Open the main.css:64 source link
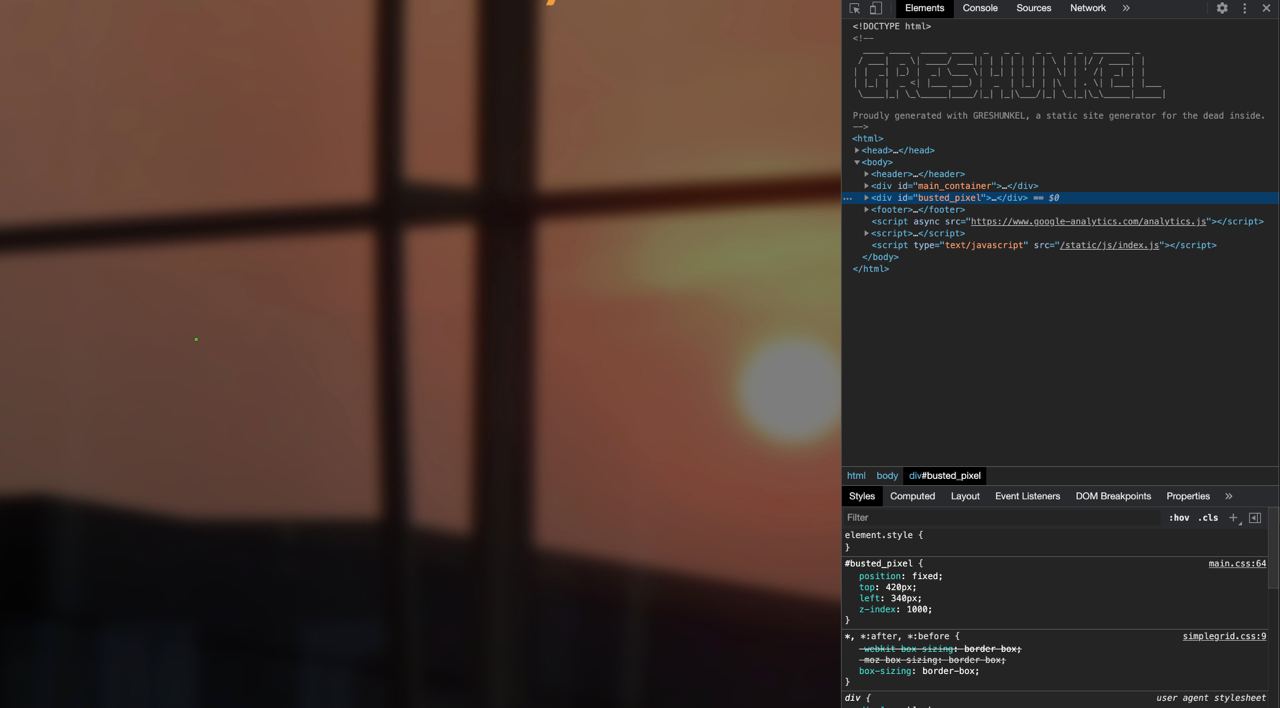The height and width of the screenshot is (708, 1280). point(1237,564)
